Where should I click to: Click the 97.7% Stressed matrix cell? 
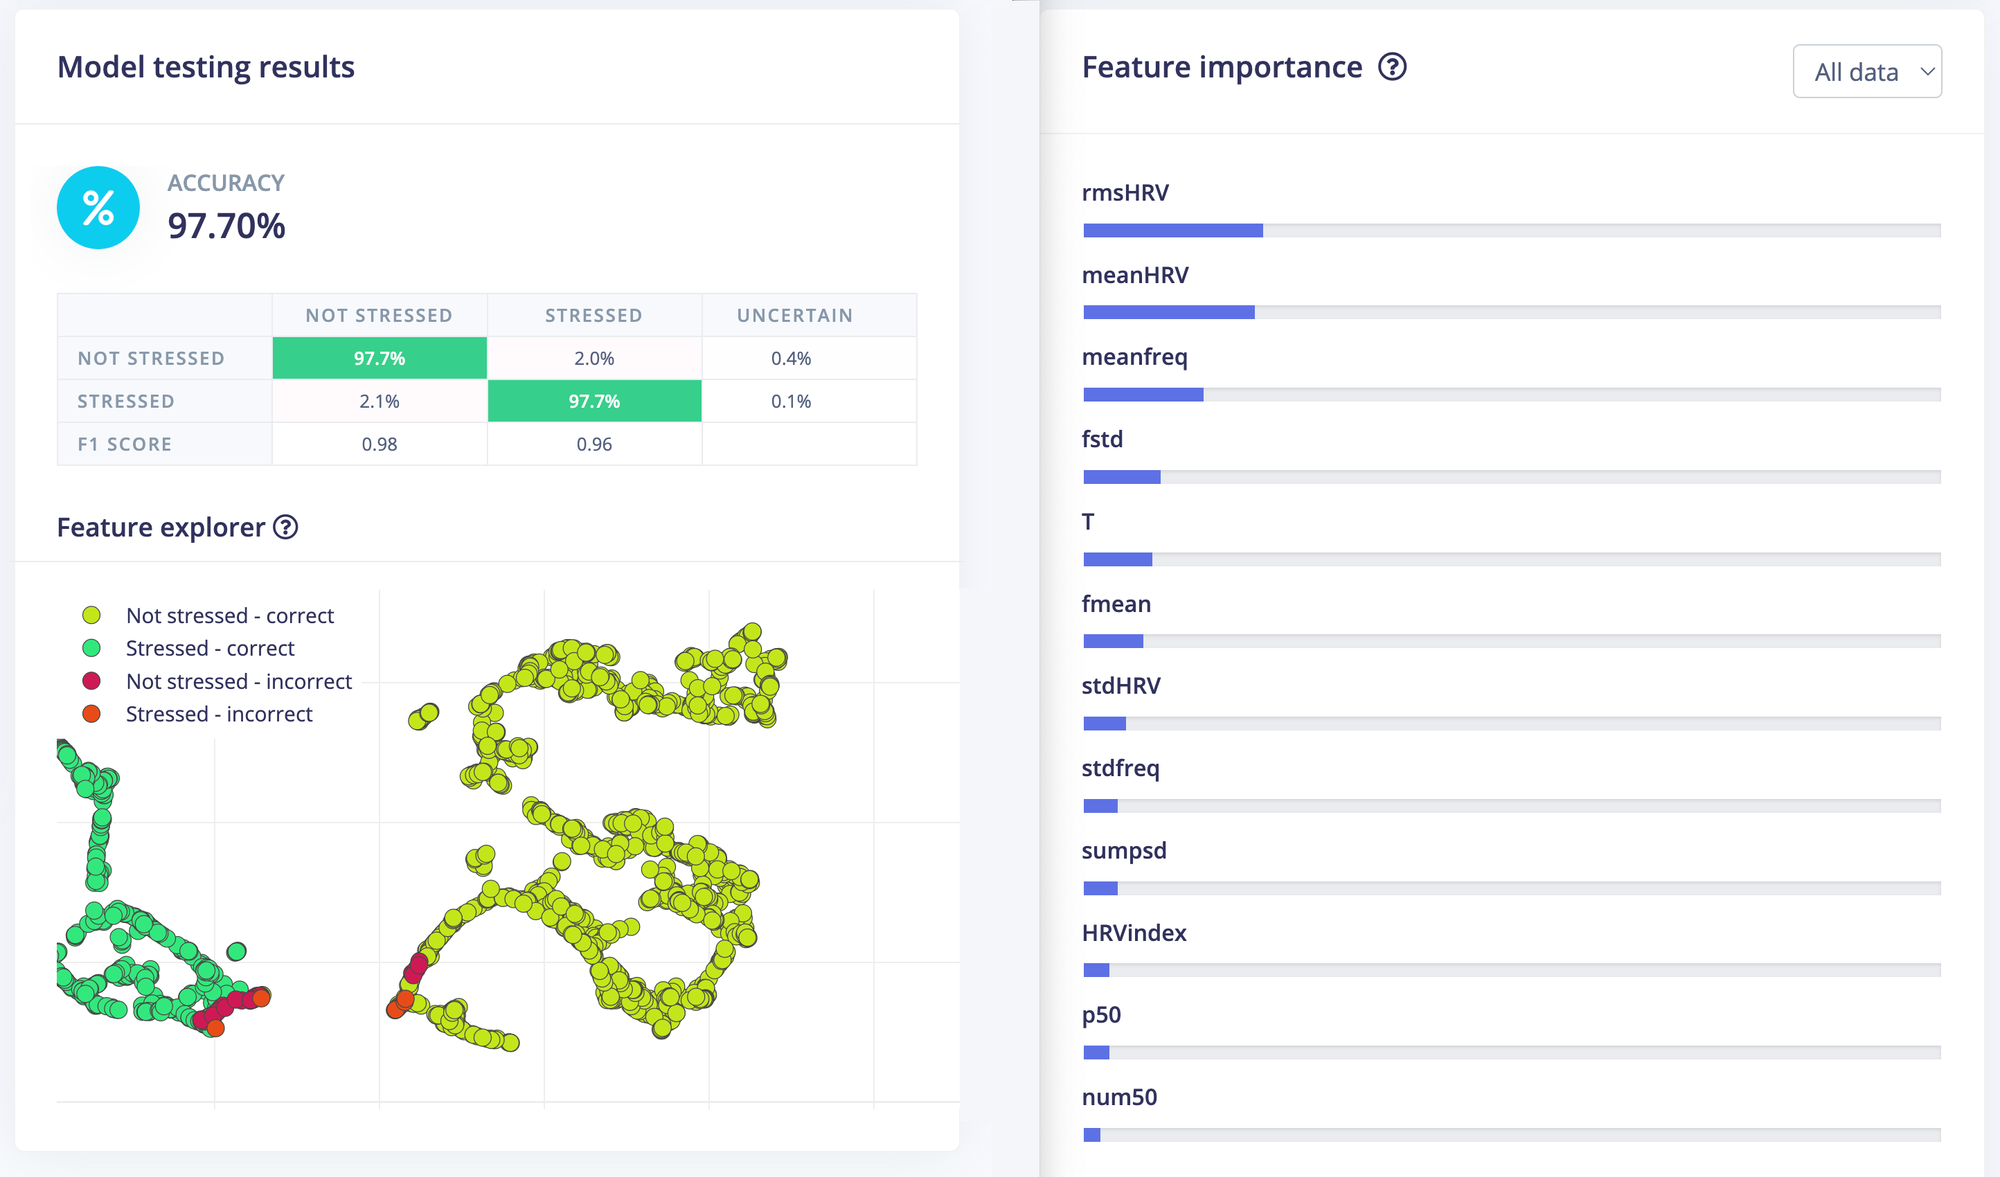(594, 401)
